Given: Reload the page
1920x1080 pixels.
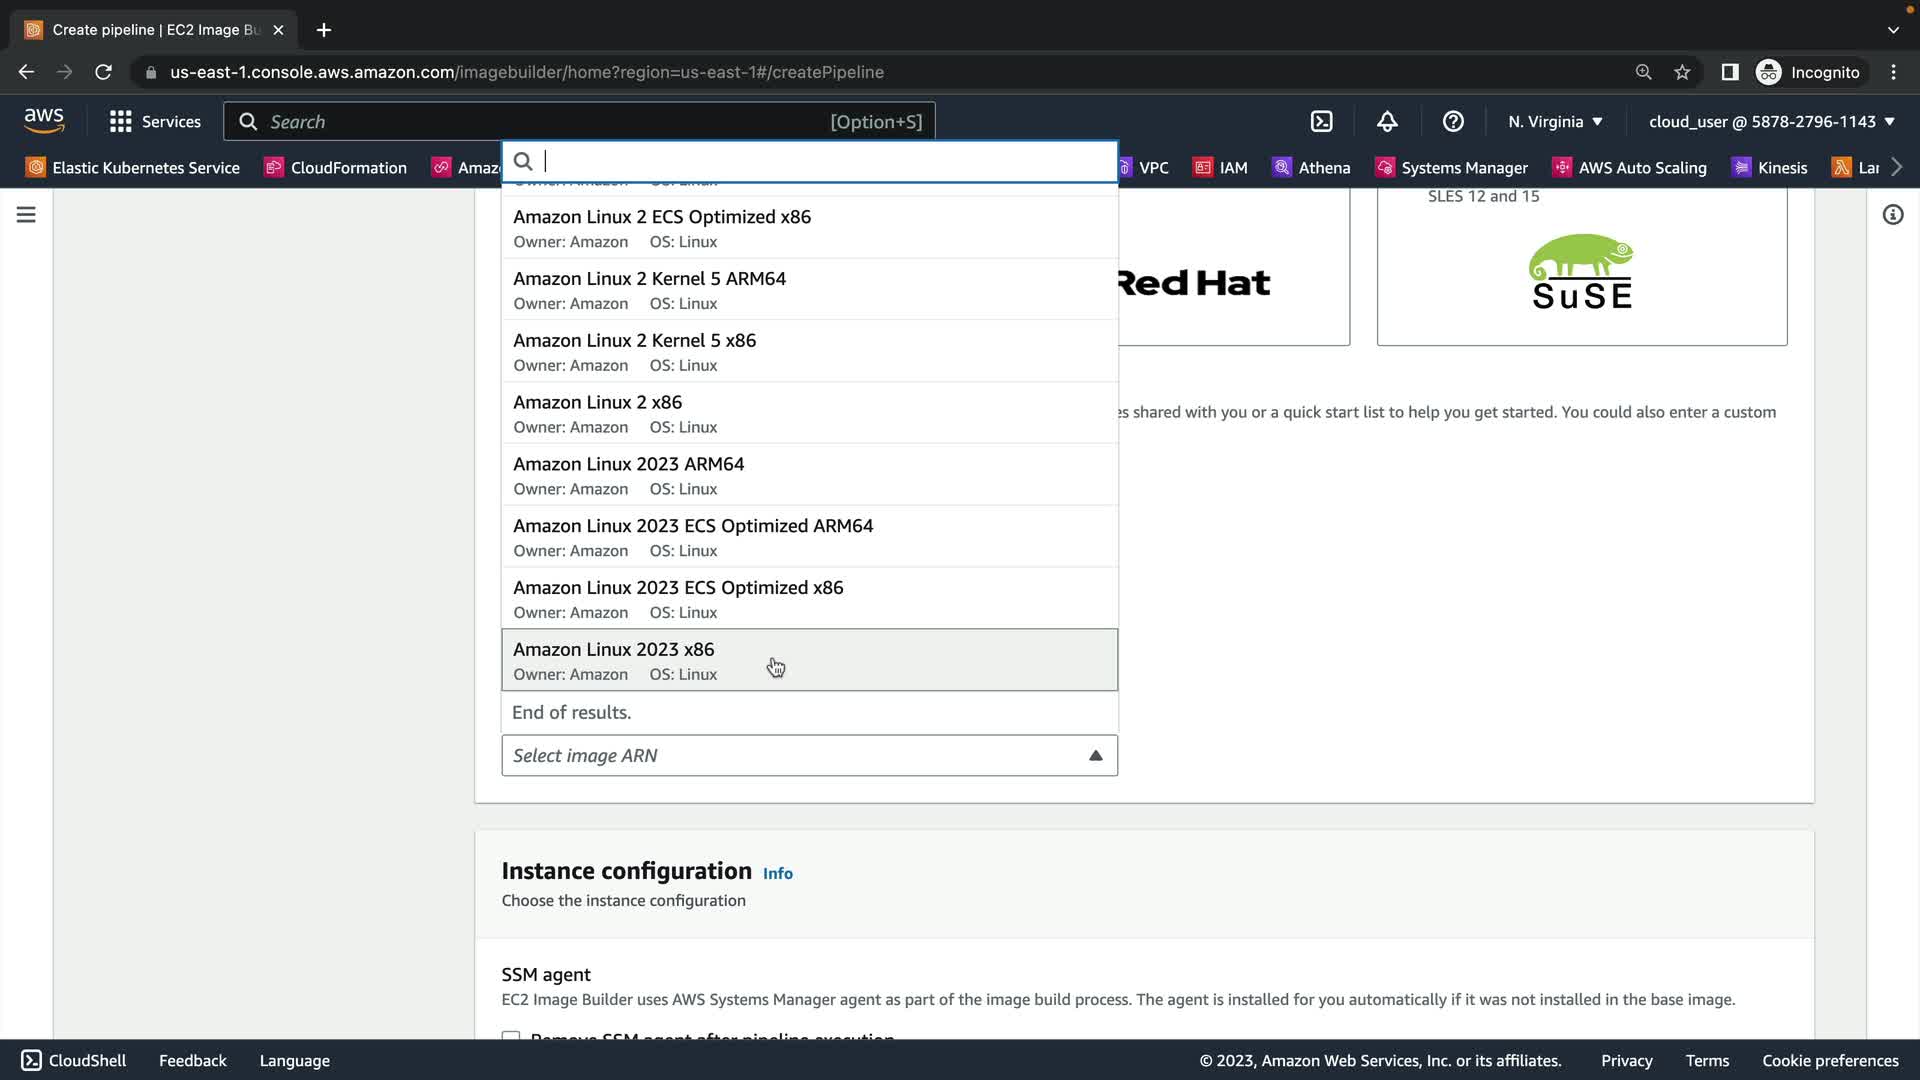Looking at the screenshot, I should click(103, 72).
